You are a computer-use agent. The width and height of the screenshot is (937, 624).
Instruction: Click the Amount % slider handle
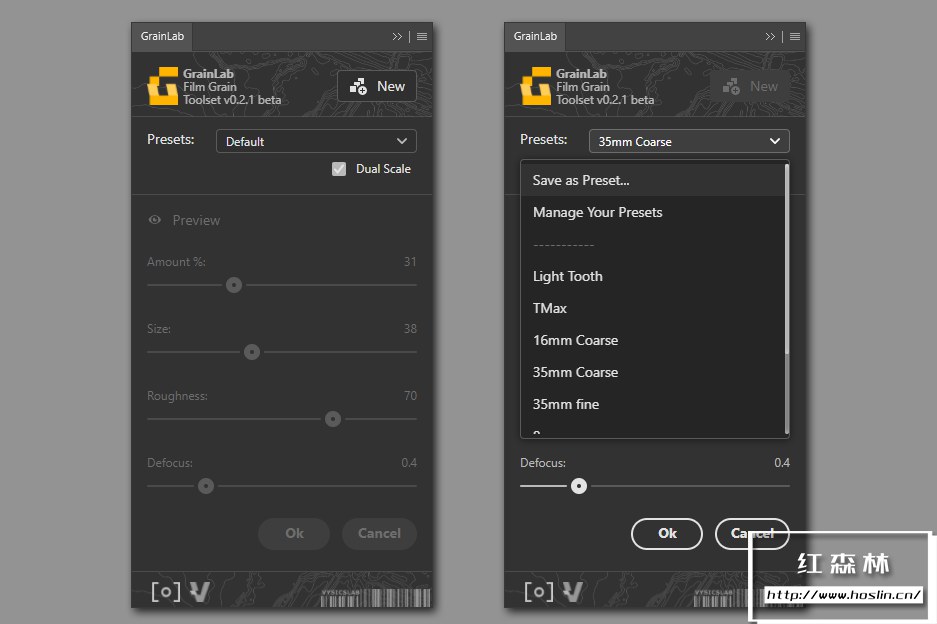234,285
